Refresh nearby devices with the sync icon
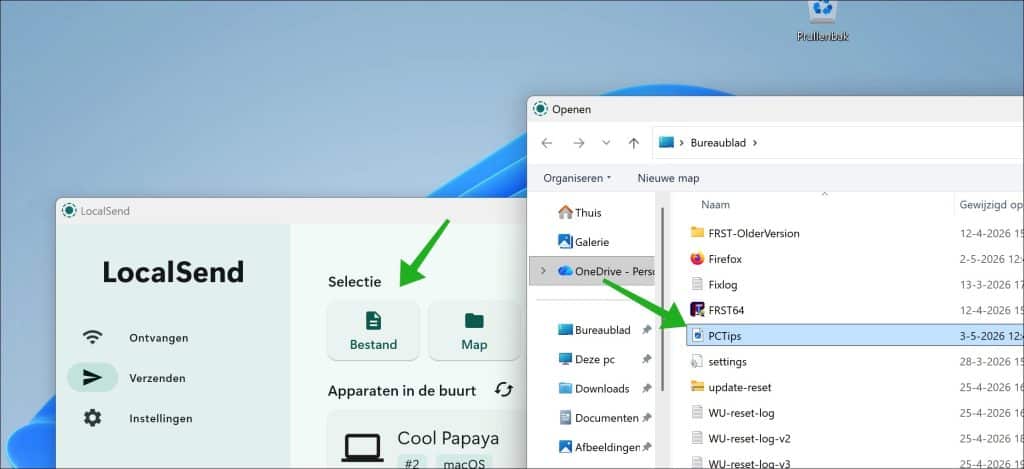This screenshot has height=469, width=1024. pos(503,390)
